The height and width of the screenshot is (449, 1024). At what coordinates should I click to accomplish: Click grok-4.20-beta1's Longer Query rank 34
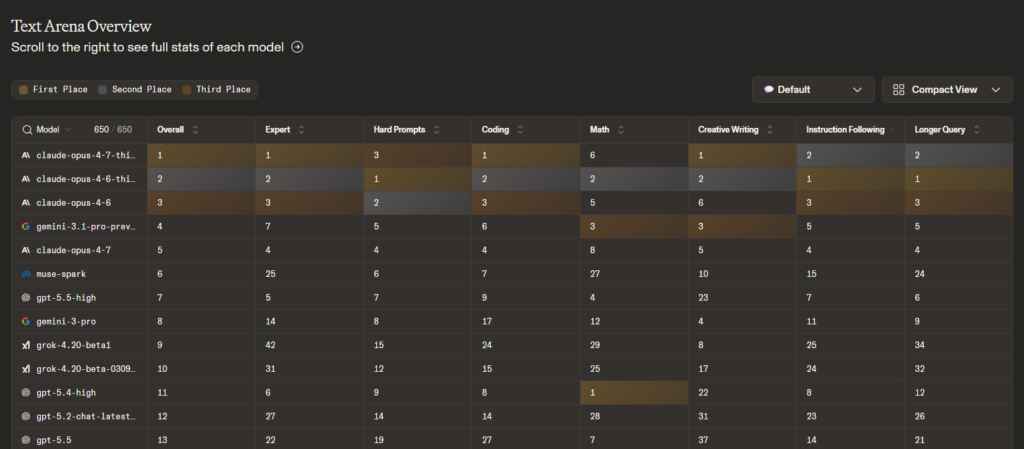(x=959, y=345)
